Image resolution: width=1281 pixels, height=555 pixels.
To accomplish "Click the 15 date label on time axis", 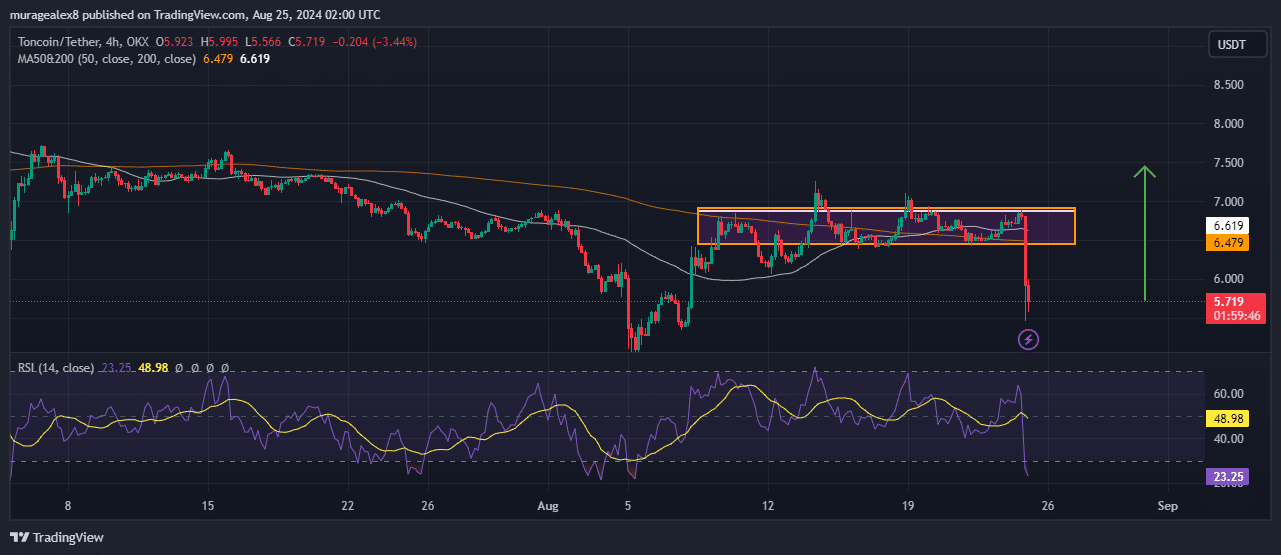I will coord(208,506).
